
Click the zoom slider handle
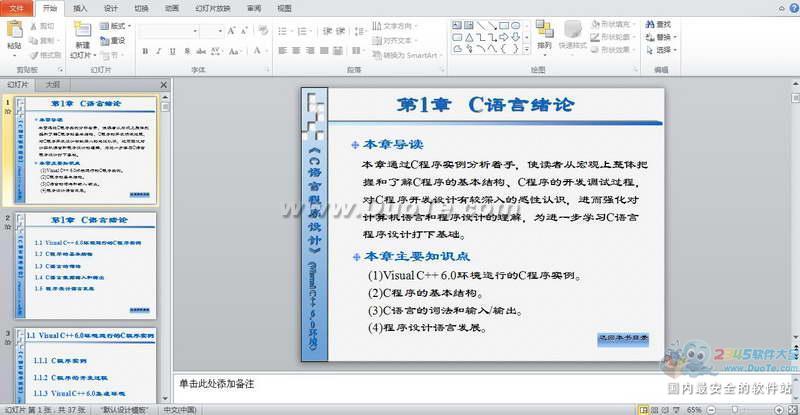(735, 410)
